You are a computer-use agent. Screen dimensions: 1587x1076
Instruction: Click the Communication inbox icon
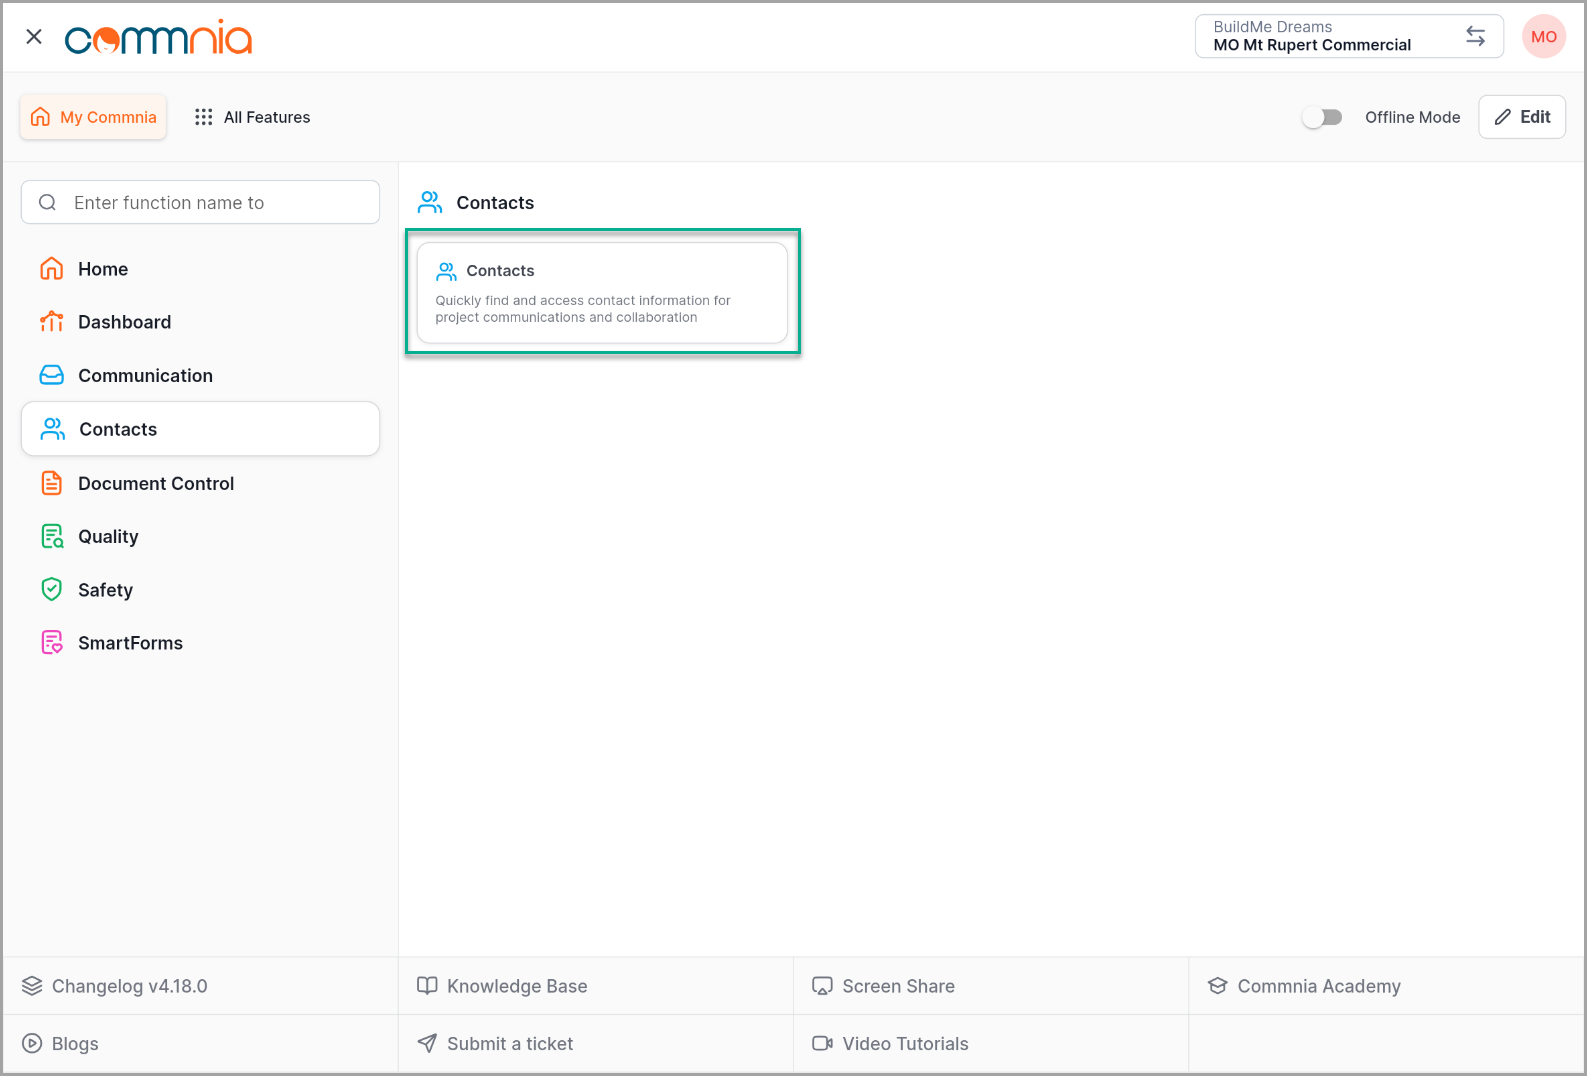click(x=51, y=375)
